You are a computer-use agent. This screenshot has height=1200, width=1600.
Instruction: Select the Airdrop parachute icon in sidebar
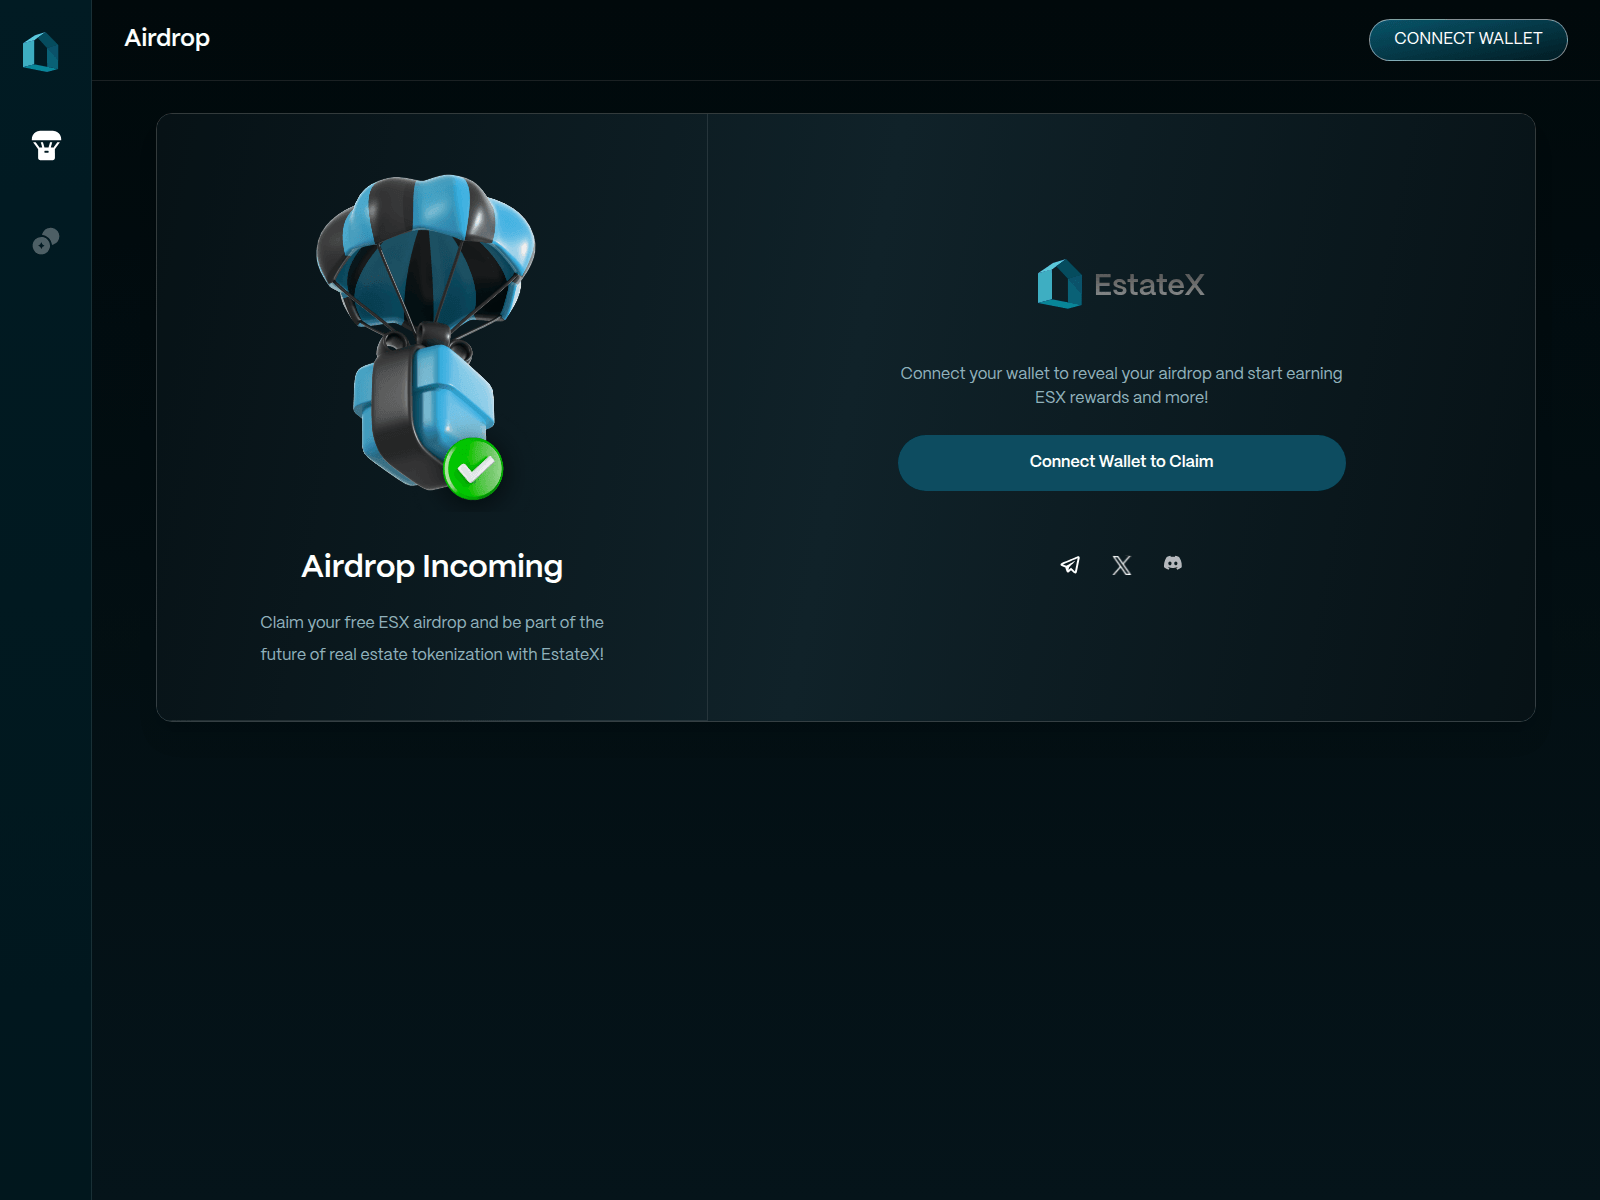(x=45, y=146)
